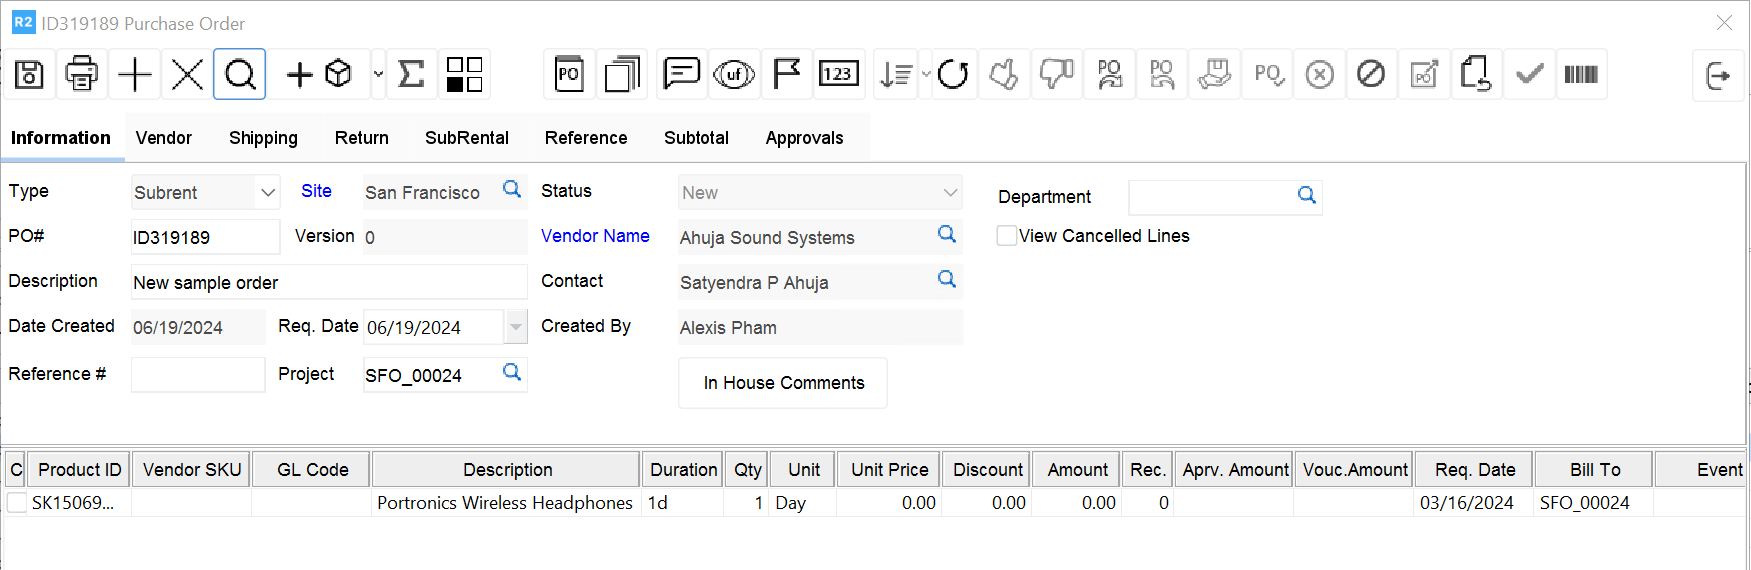Switch to the Shipping tab
1751x570 pixels.
pyautogui.click(x=263, y=138)
